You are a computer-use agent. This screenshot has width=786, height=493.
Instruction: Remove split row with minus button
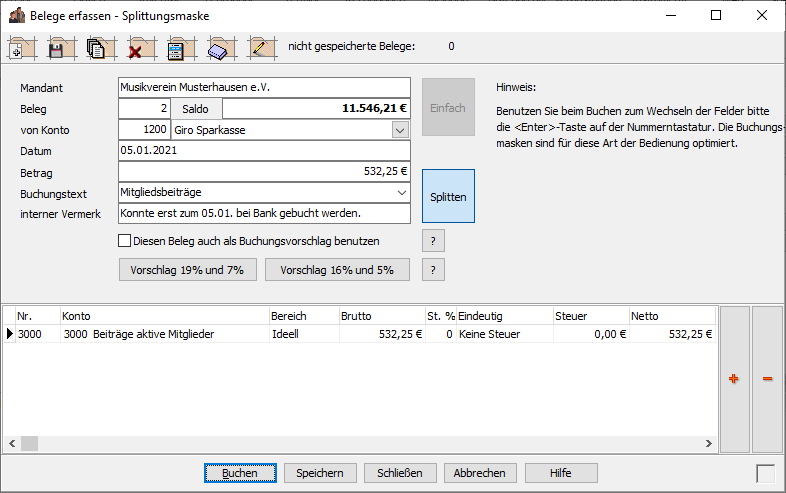pos(768,379)
